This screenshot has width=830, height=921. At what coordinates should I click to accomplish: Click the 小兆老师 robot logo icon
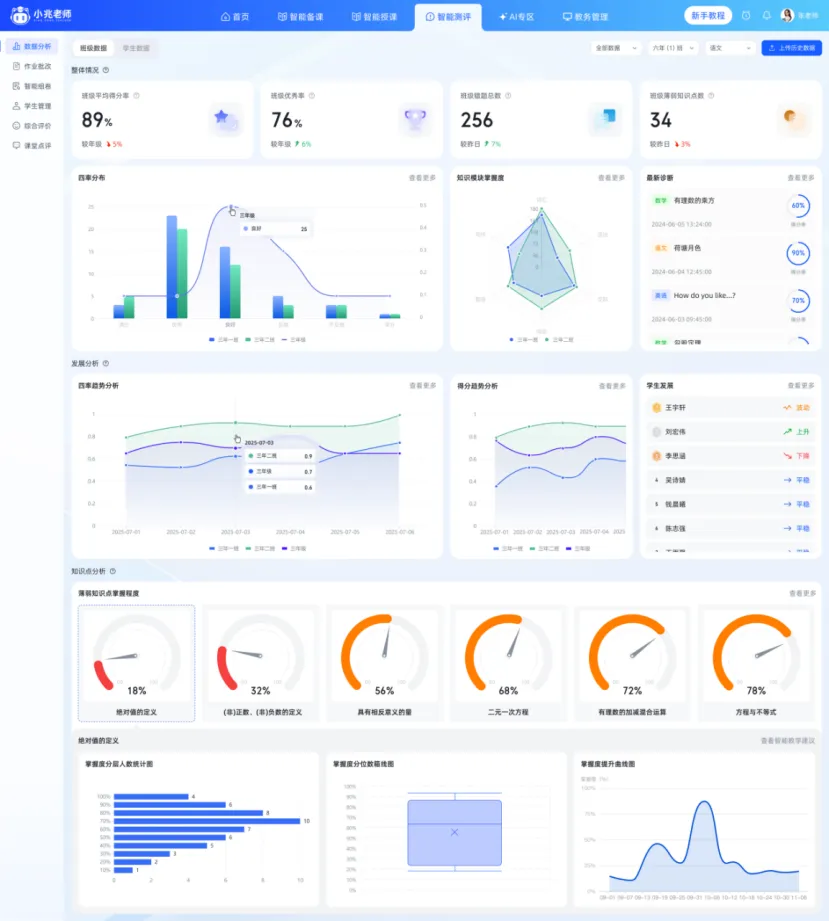tap(19, 15)
